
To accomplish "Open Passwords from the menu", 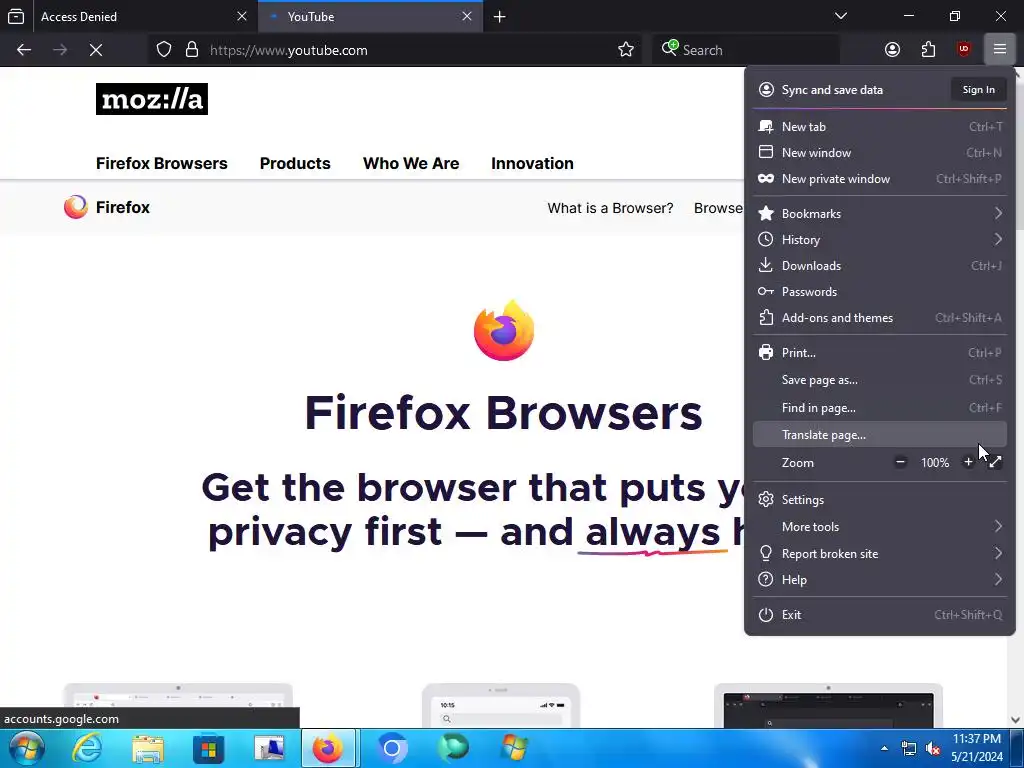I will (x=880, y=292).
